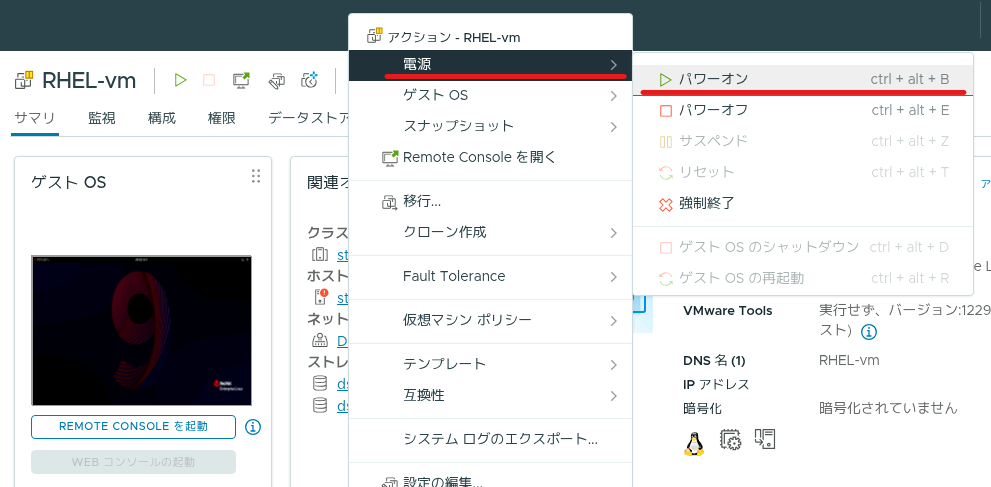Viewport: 991px width, 487px height.
Task: Launch remote console via toolbar monitor icon
Action: coord(241,80)
